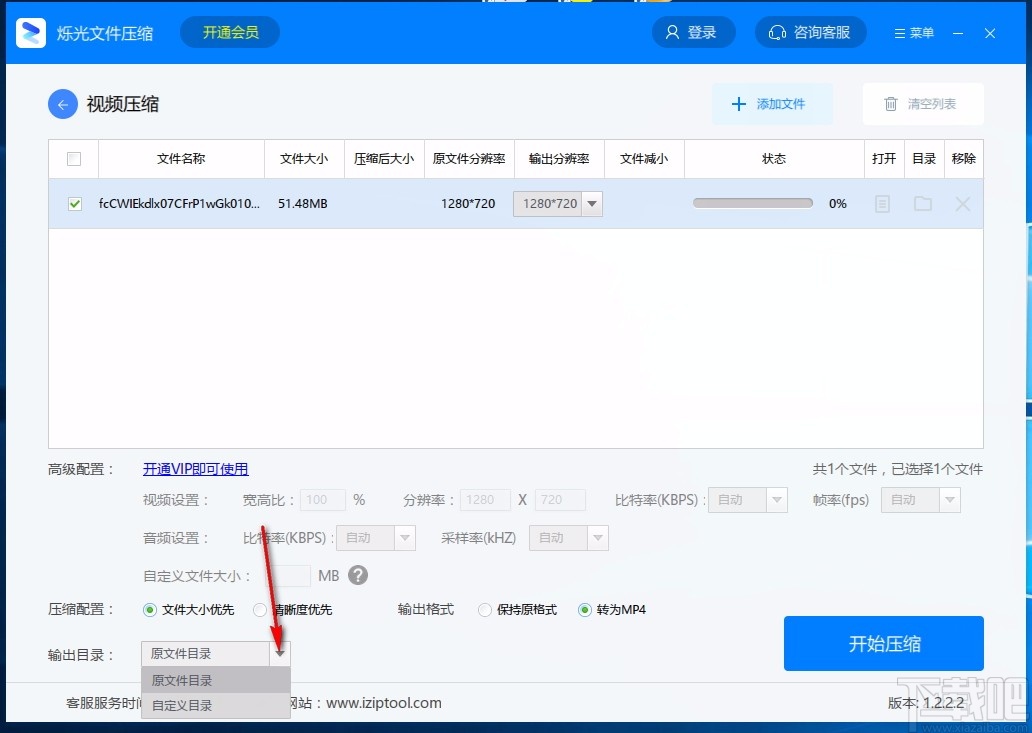Click the question mark beside 自定义文件大小

pos(358,575)
